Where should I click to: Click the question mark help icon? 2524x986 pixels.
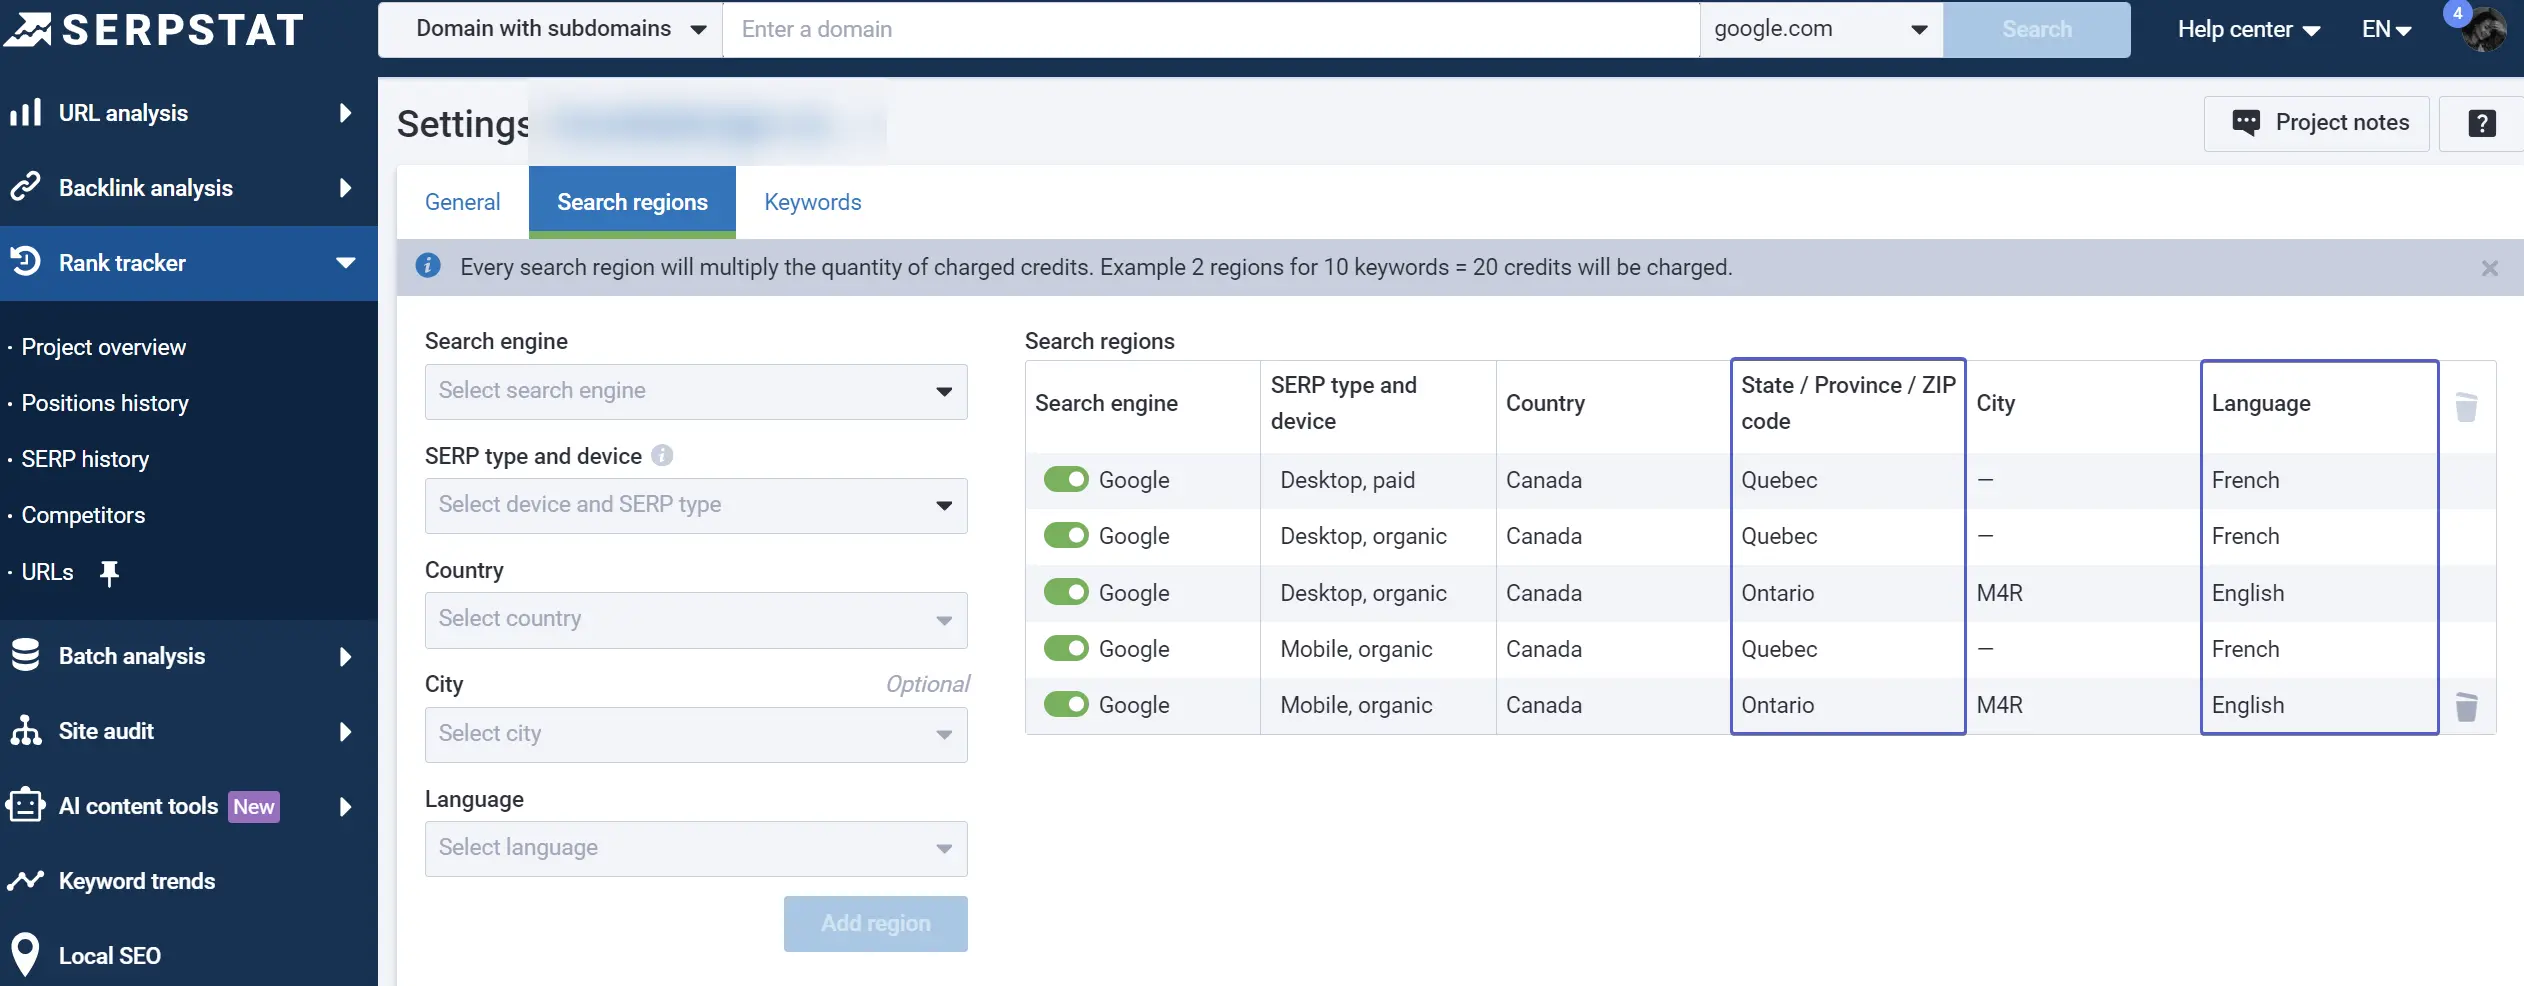click(x=2481, y=123)
